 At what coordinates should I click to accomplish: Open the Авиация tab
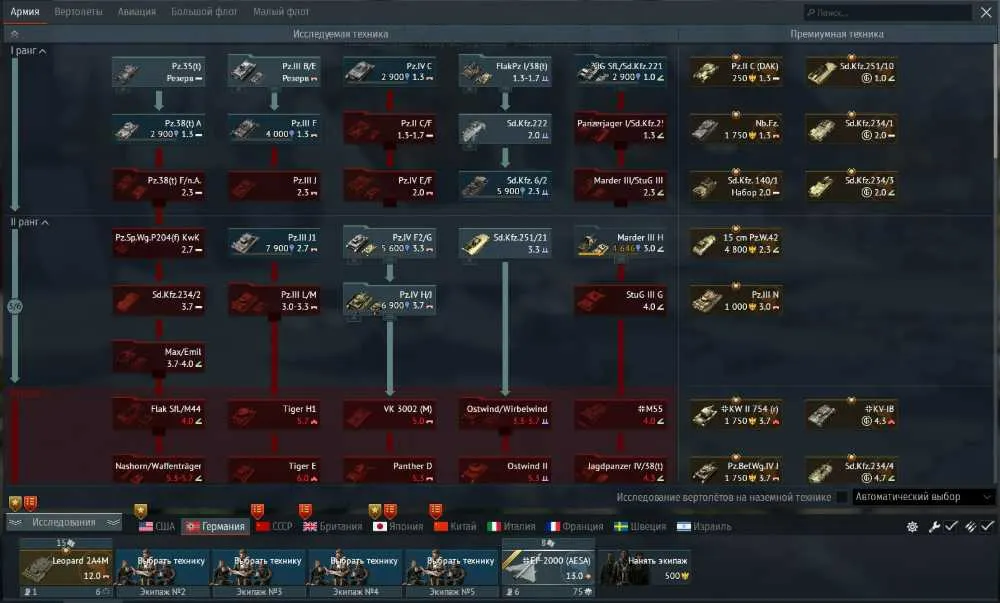click(x=136, y=11)
